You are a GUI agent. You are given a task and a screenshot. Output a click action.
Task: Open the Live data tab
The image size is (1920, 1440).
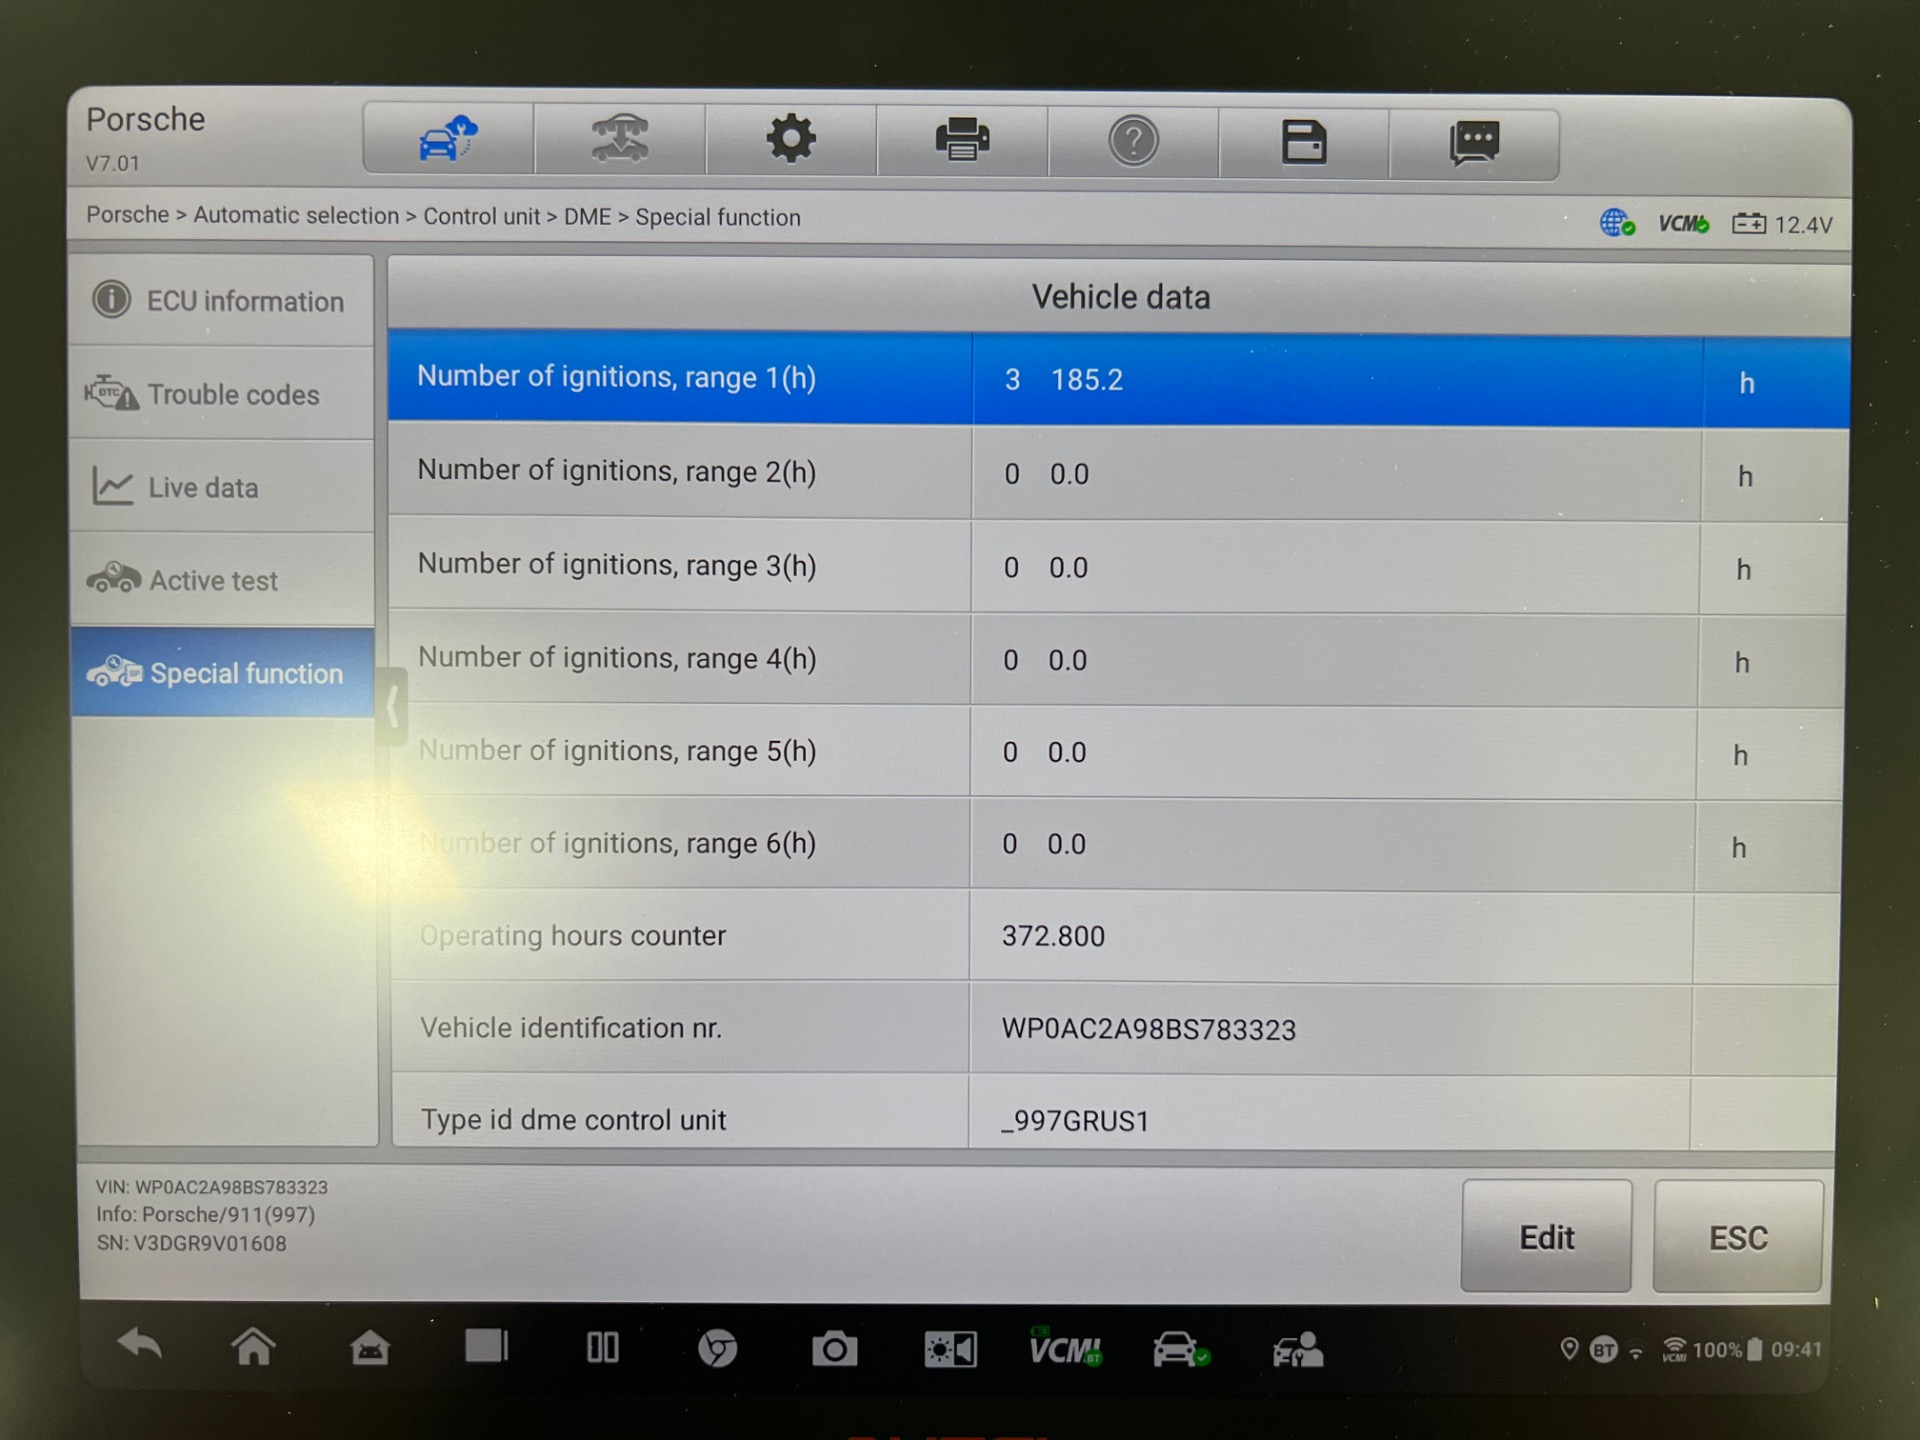(222, 487)
